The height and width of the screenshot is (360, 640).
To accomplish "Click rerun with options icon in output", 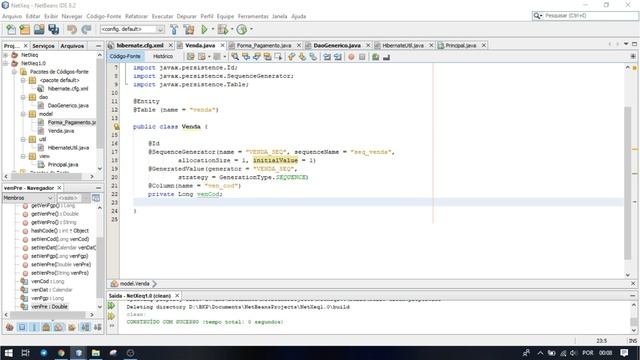I will pos(111,316).
